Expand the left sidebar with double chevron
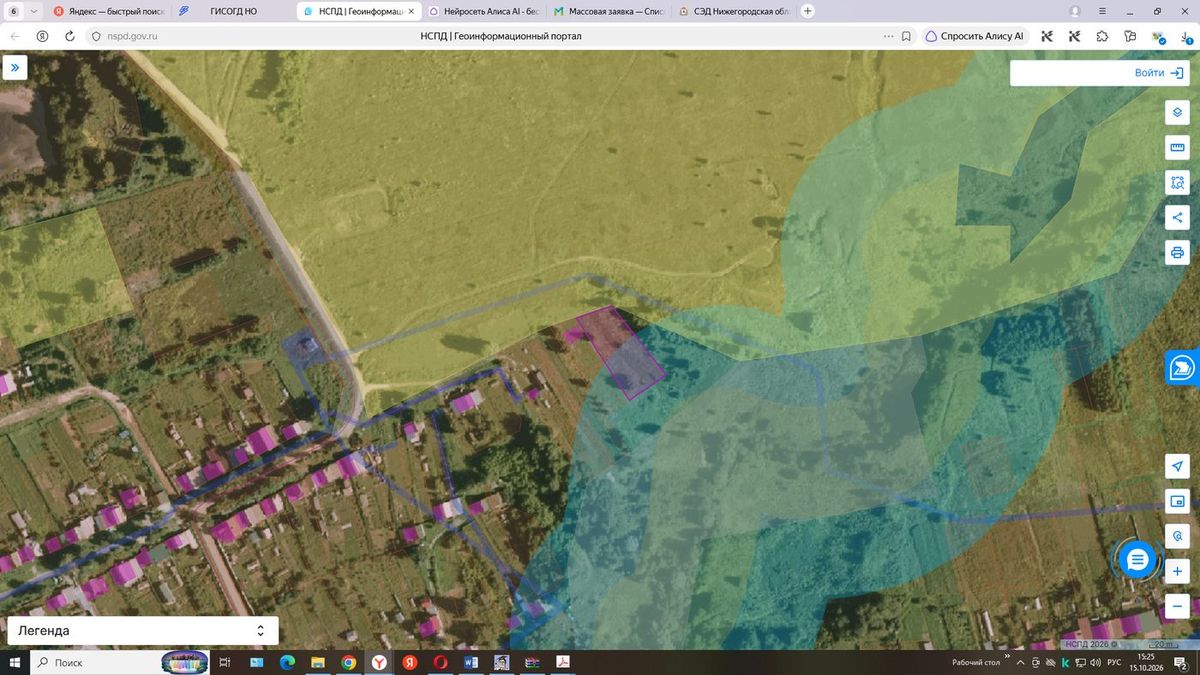 coord(15,67)
